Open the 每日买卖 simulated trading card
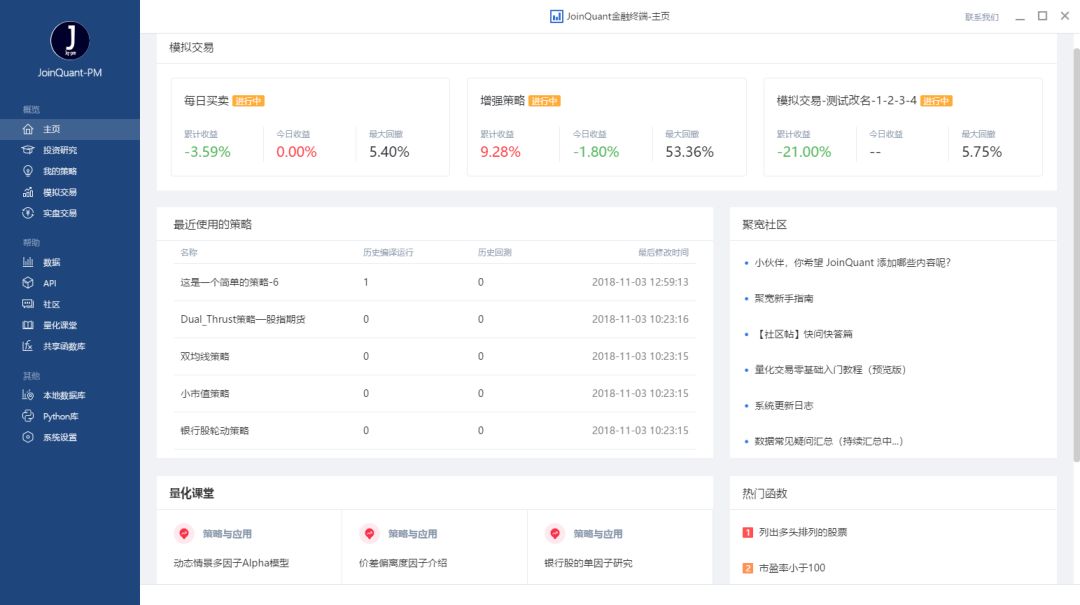 [310, 127]
